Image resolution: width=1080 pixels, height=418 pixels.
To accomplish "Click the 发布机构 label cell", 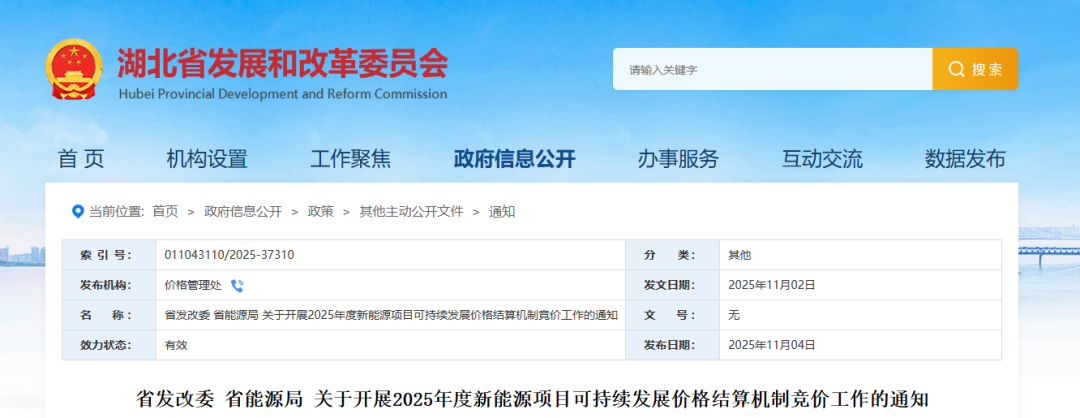I will (109, 285).
